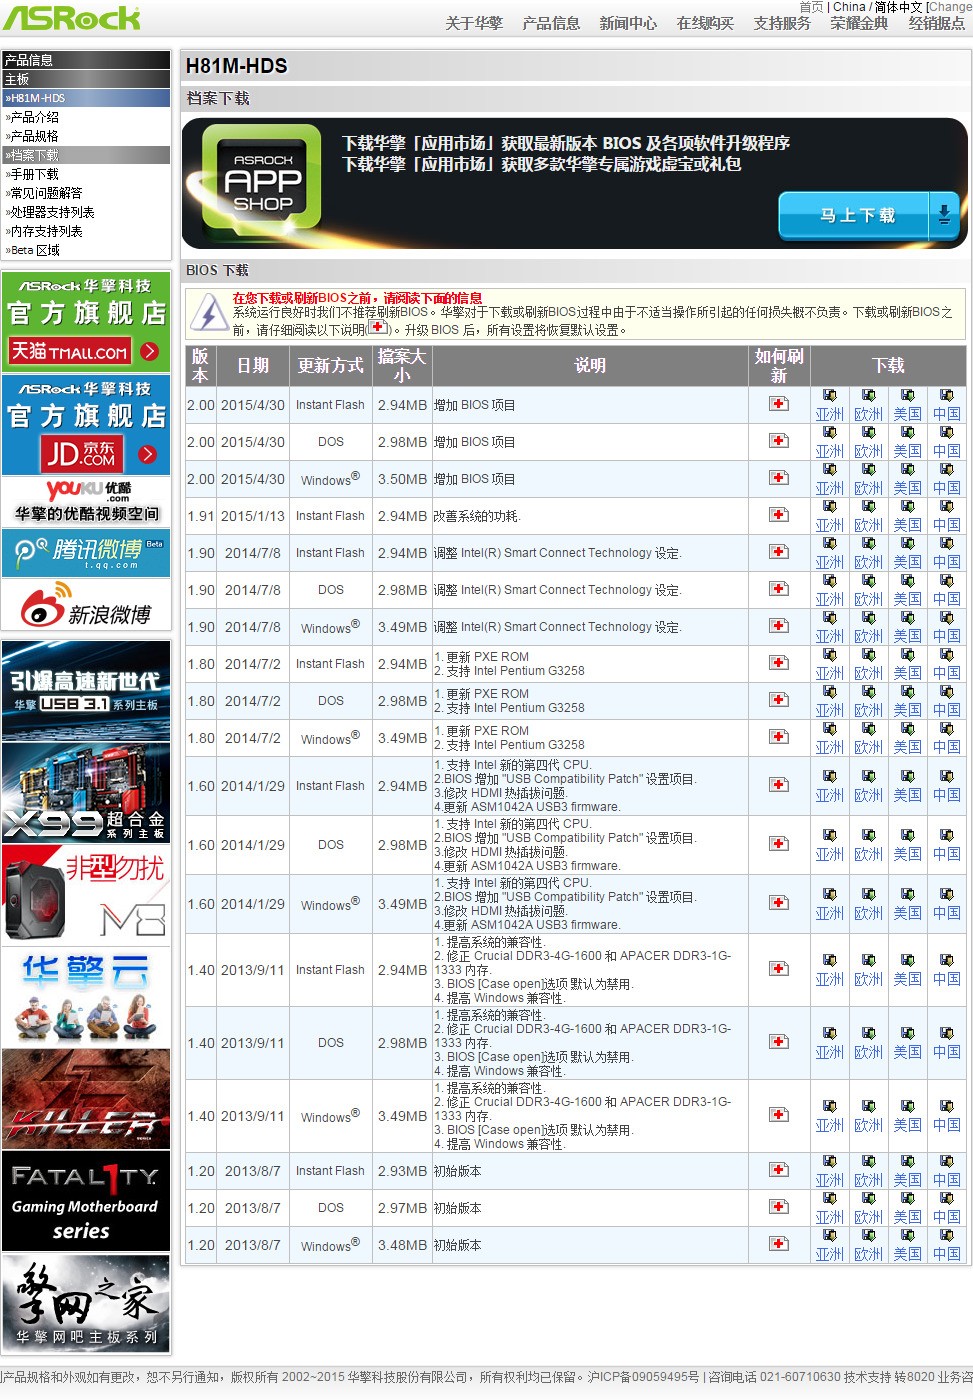
Task: Click 欧洲 download icon for 1.40 DOS
Action: pos(868,1033)
